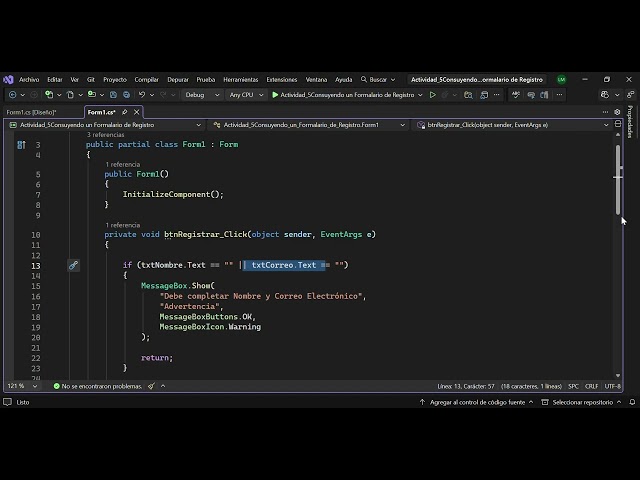Click the No se encontraron problemas indicator
Image resolution: width=640 pixels, height=480 pixels.
97,386
